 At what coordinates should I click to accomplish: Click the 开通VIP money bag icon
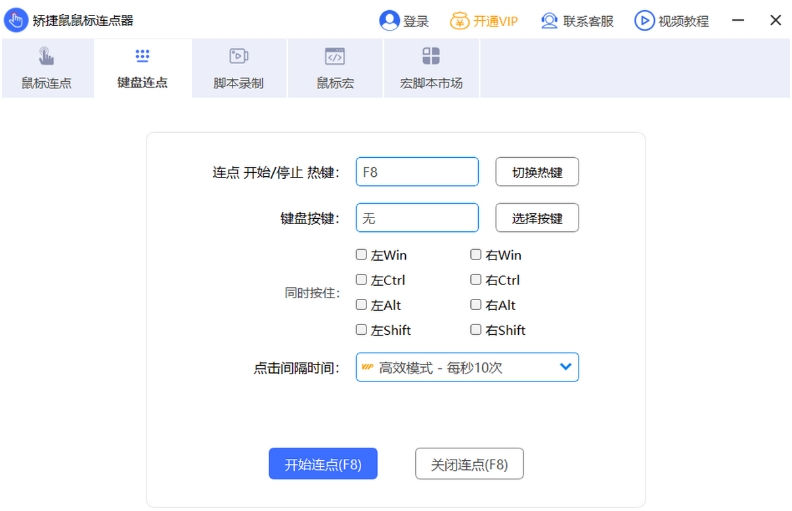[459, 21]
